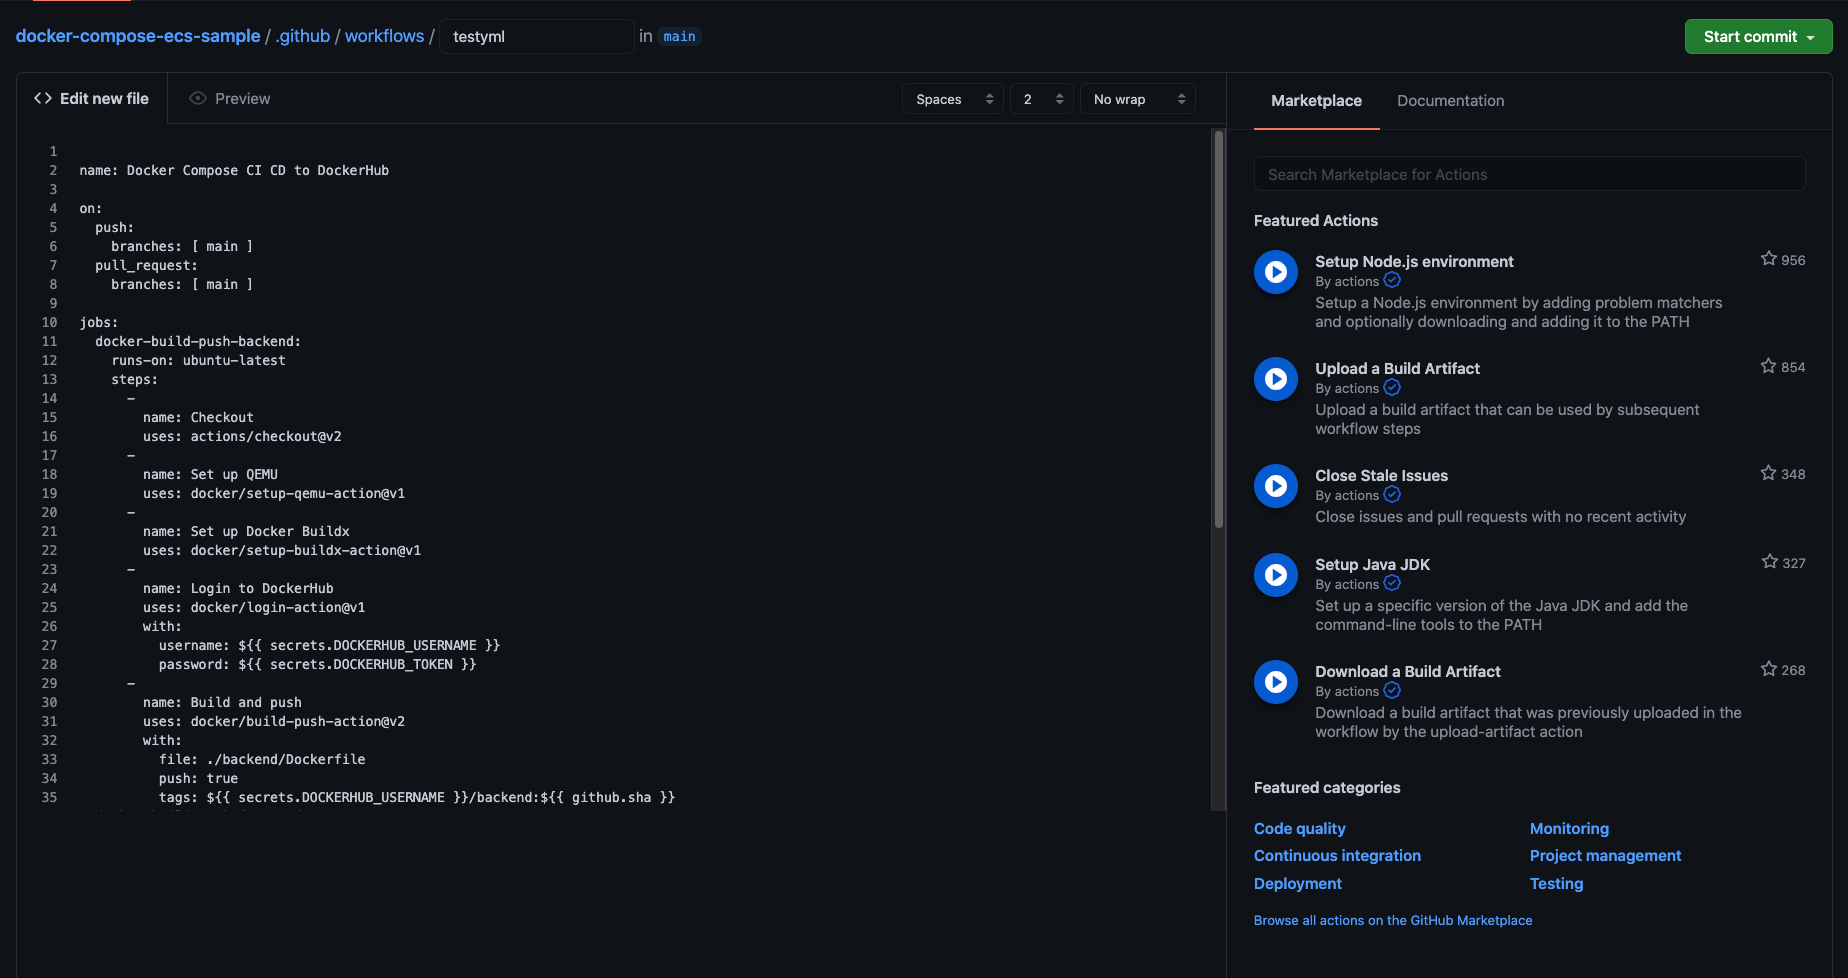This screenshot has width=1848, height=978.
Task: Click the 'uses: actions/checkout@v2' line
Action: coord(242,436)
